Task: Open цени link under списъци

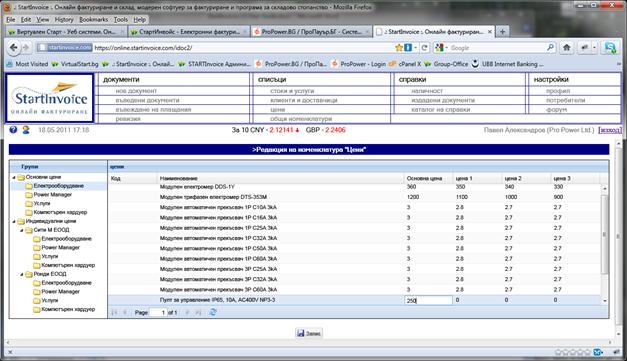Action: [x=278, y=110]
